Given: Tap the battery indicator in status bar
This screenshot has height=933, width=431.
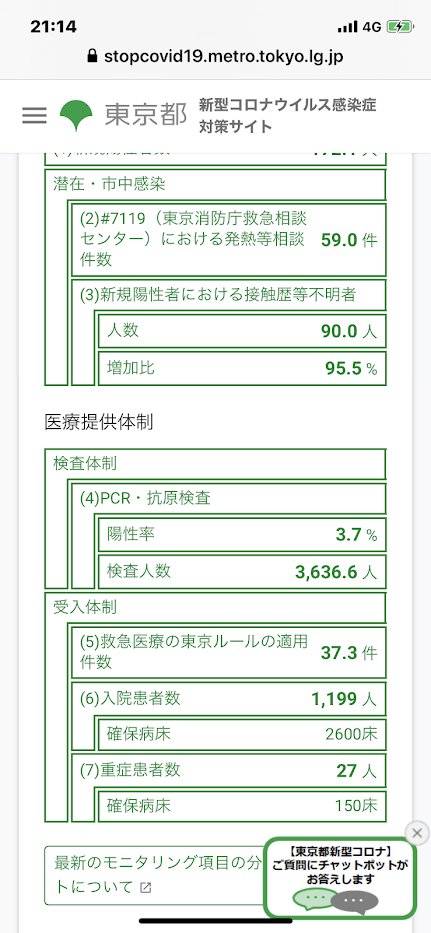Looking at the screenshot, I should tap(399, 27).
